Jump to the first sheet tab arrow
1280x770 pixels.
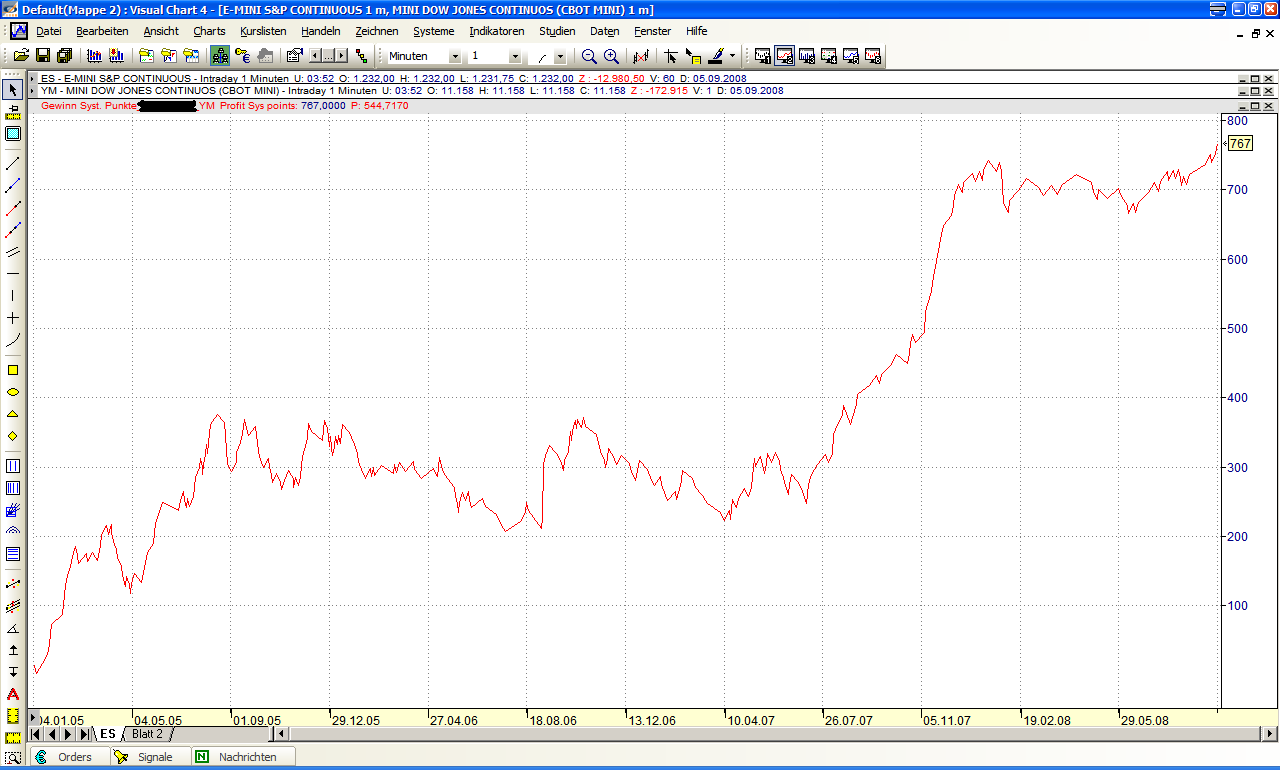click(37, 734)
